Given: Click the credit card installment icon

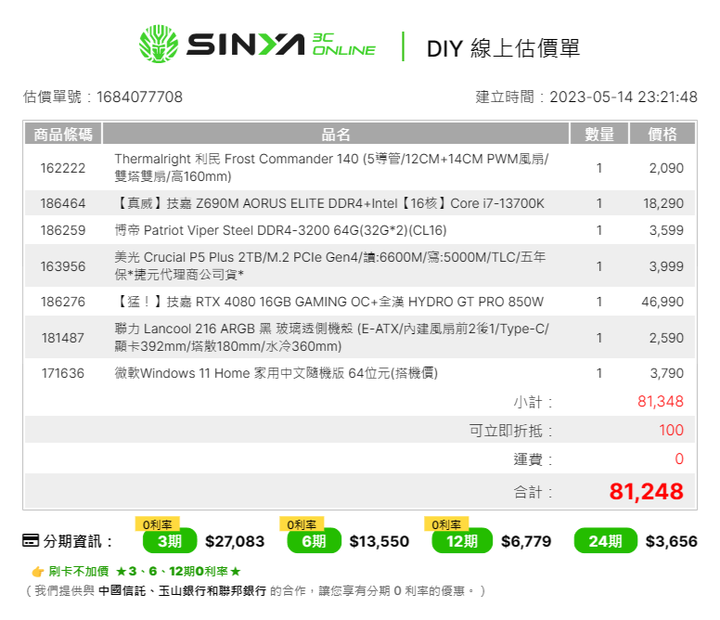Looking at the screenshot, I should 31,541.
